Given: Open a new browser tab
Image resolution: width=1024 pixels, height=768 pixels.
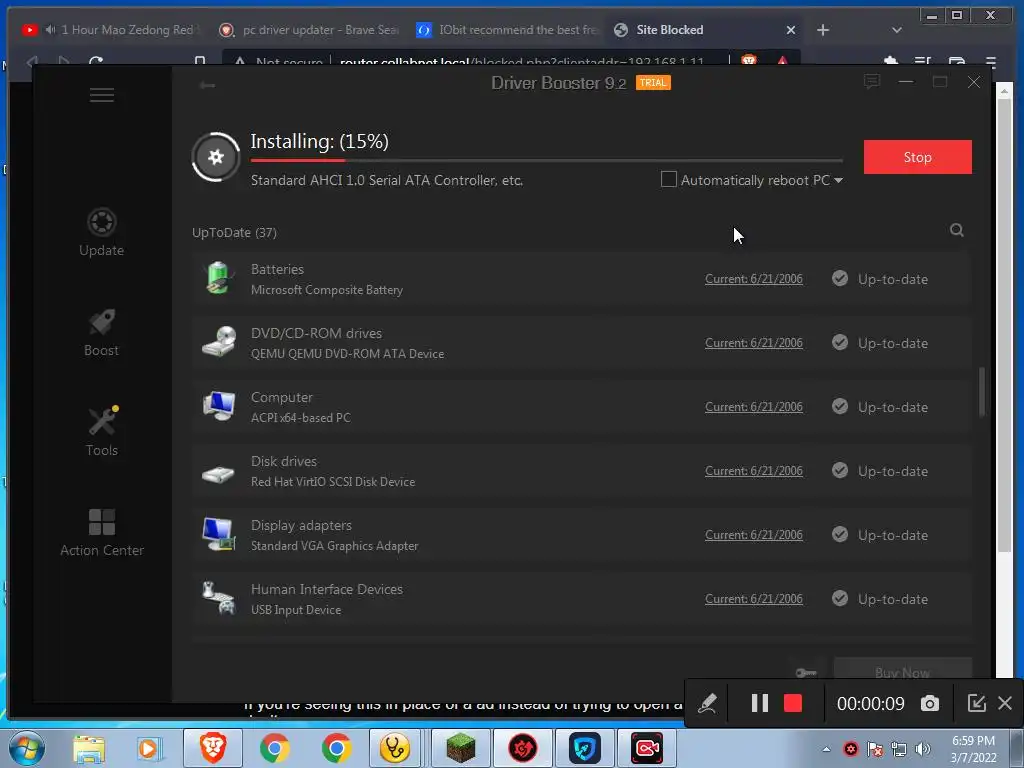Looking at the screenshot, I should pos(823,30).
